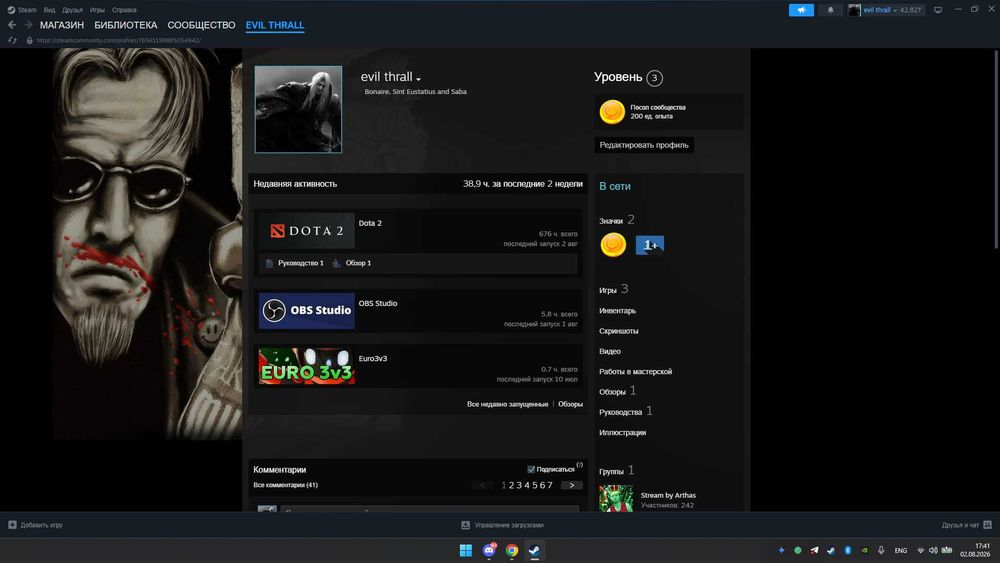Viewport: 1000px width, 563px height.
Task: Click the thumbs-up review icon for Dota 2
Action: click(x=336, y=263)
